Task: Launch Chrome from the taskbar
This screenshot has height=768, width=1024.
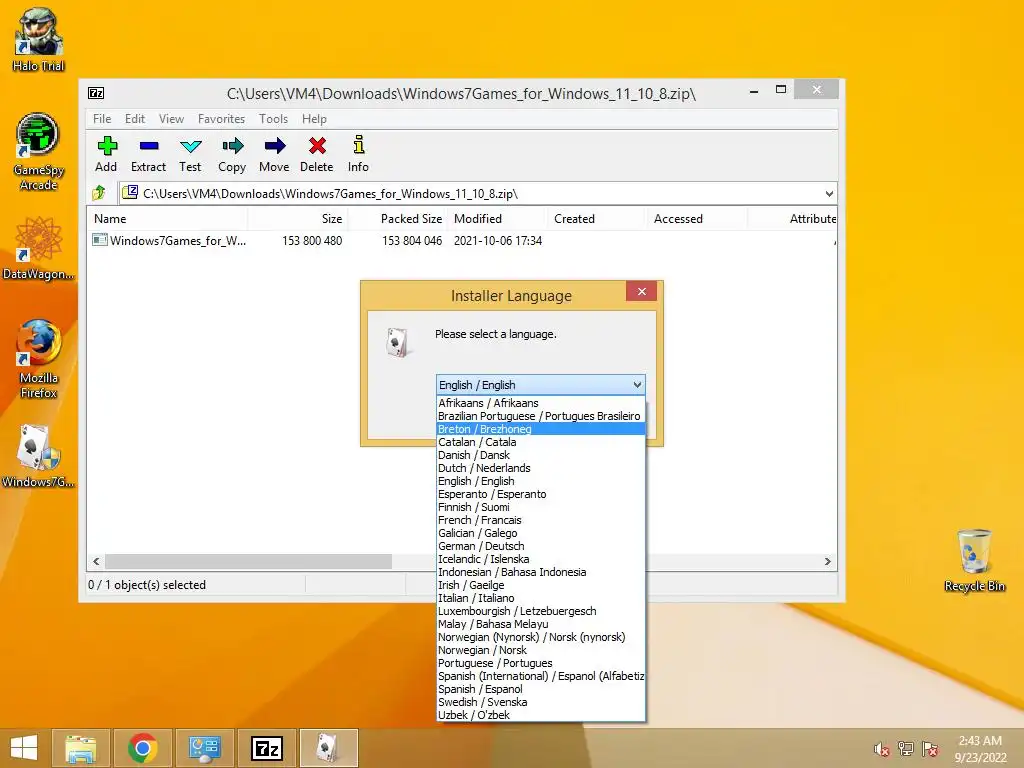Action: [142, 748]
